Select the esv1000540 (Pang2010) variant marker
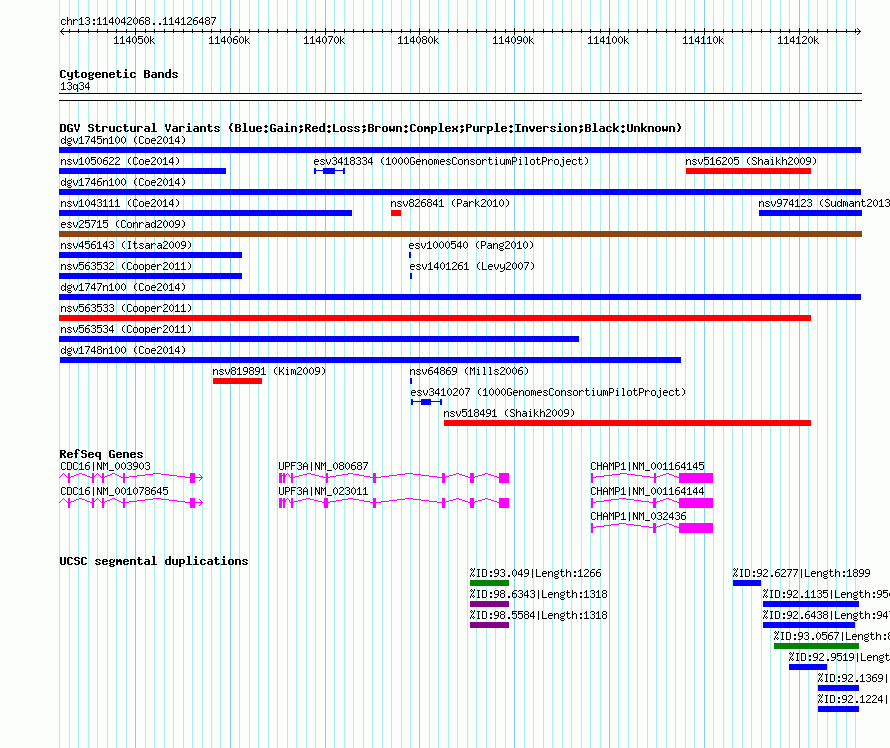The height and width of the screenshot is (748, 890). pyautogui.click(x=410, y=255)
